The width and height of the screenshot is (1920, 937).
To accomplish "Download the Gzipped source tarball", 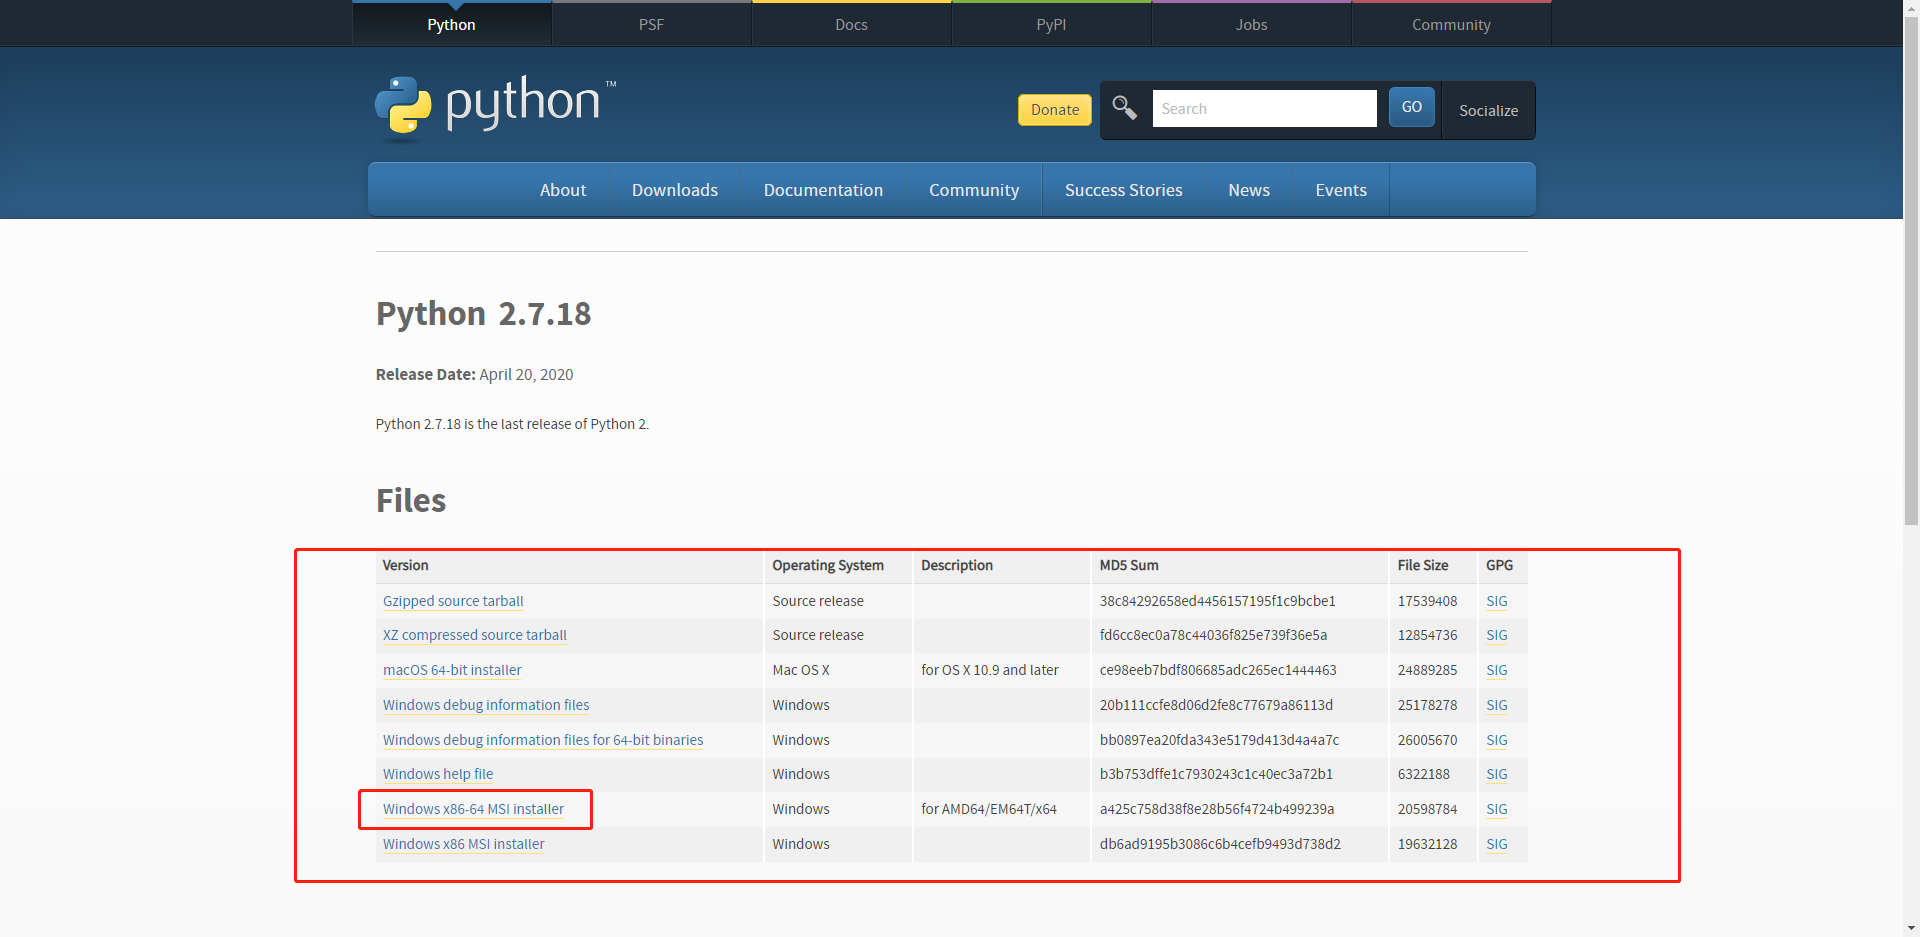I will pyautogui.click(x=453, y=601).
